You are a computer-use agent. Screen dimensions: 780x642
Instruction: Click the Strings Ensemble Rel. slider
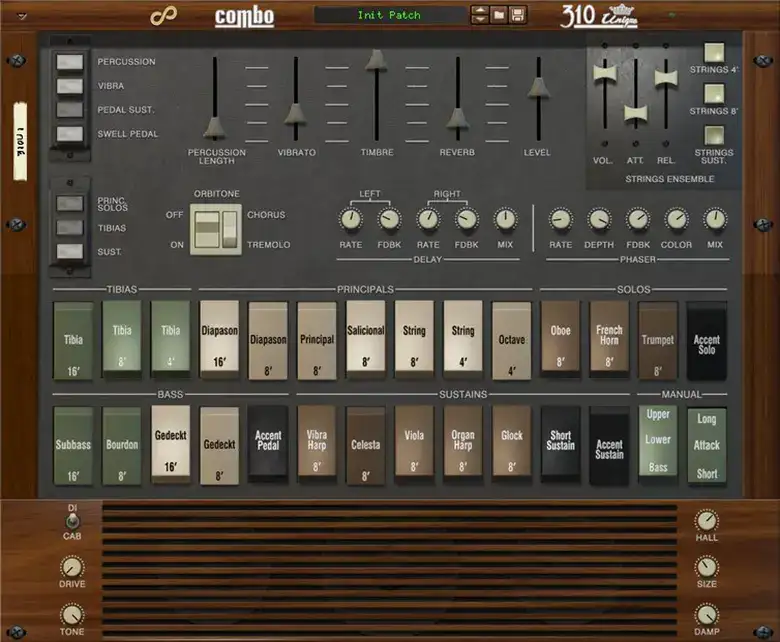tap(666, 78)
